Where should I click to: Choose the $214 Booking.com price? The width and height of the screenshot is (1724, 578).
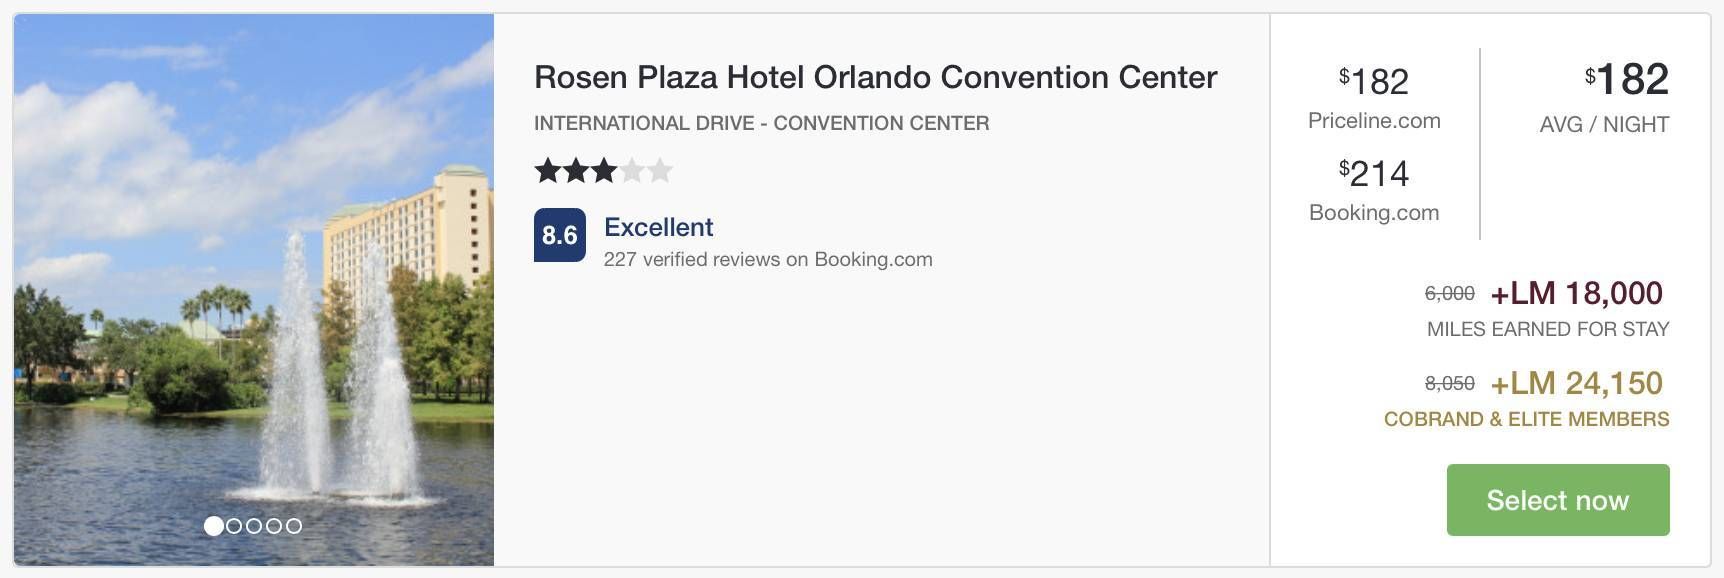pyautogui.click(x=1374, y=190)
